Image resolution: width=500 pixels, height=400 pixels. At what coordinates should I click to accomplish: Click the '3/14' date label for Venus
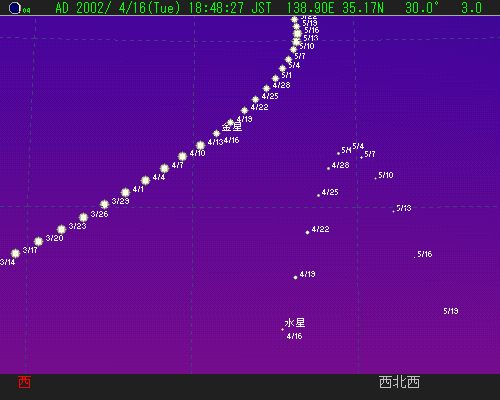[x=7, y=262]
